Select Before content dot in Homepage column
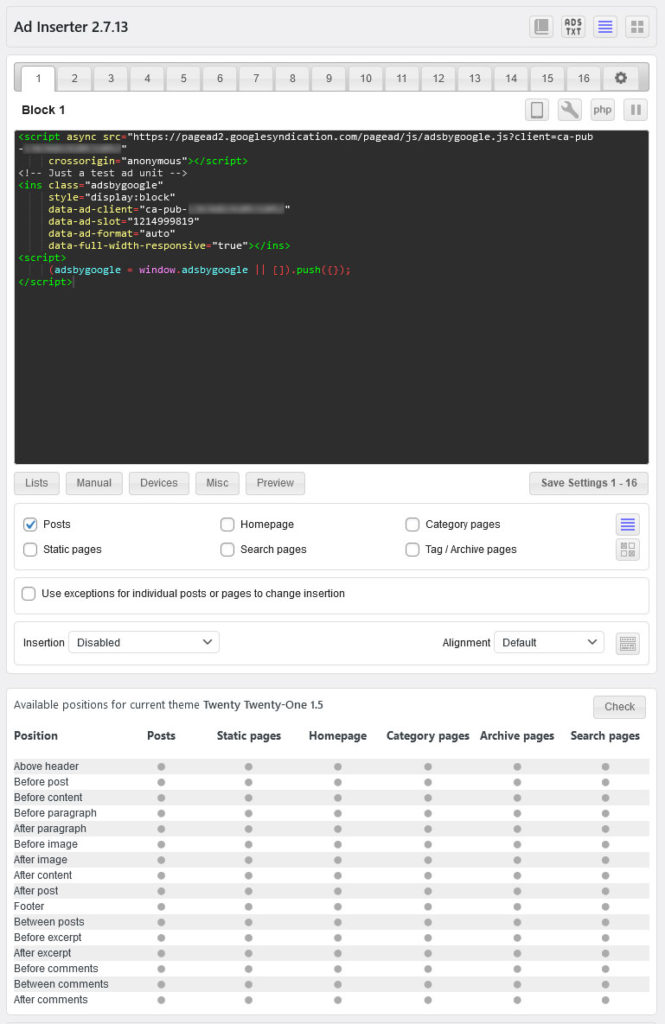 [x=338, y=798]
